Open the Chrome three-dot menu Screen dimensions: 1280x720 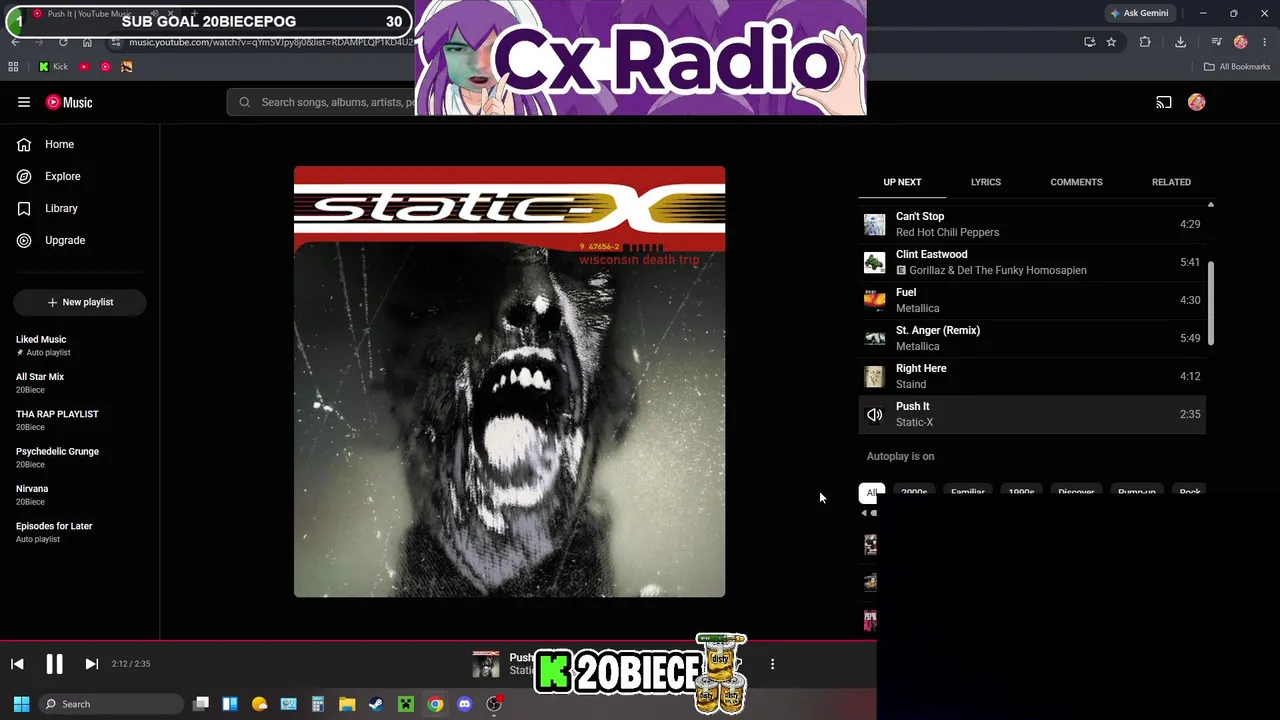(x=1266, y=42)
